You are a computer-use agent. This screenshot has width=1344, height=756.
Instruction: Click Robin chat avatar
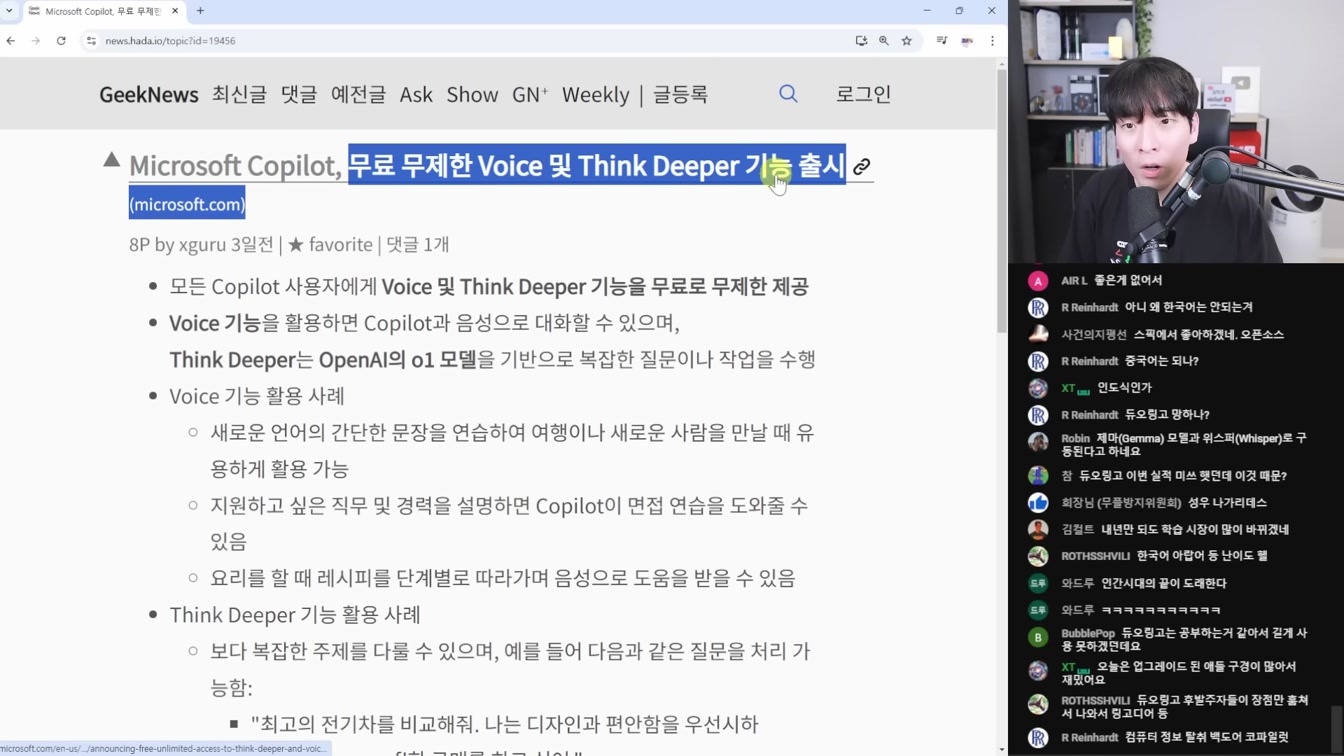point(1038,442)
